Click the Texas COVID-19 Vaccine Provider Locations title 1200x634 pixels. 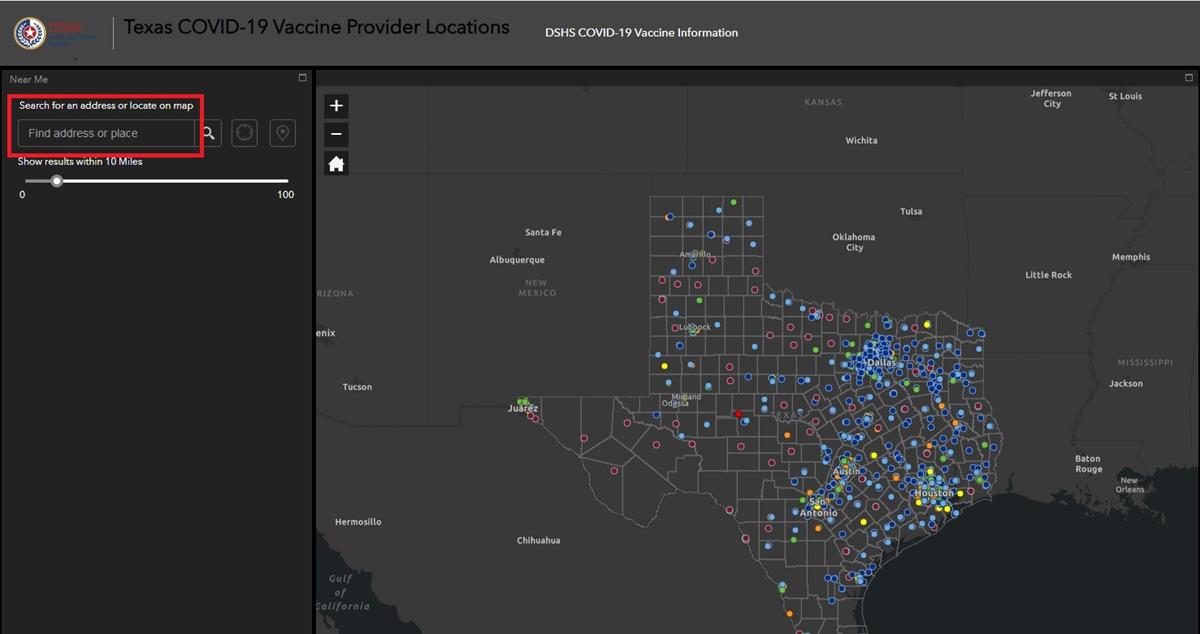pyautogui.click(x=317, y=27)
